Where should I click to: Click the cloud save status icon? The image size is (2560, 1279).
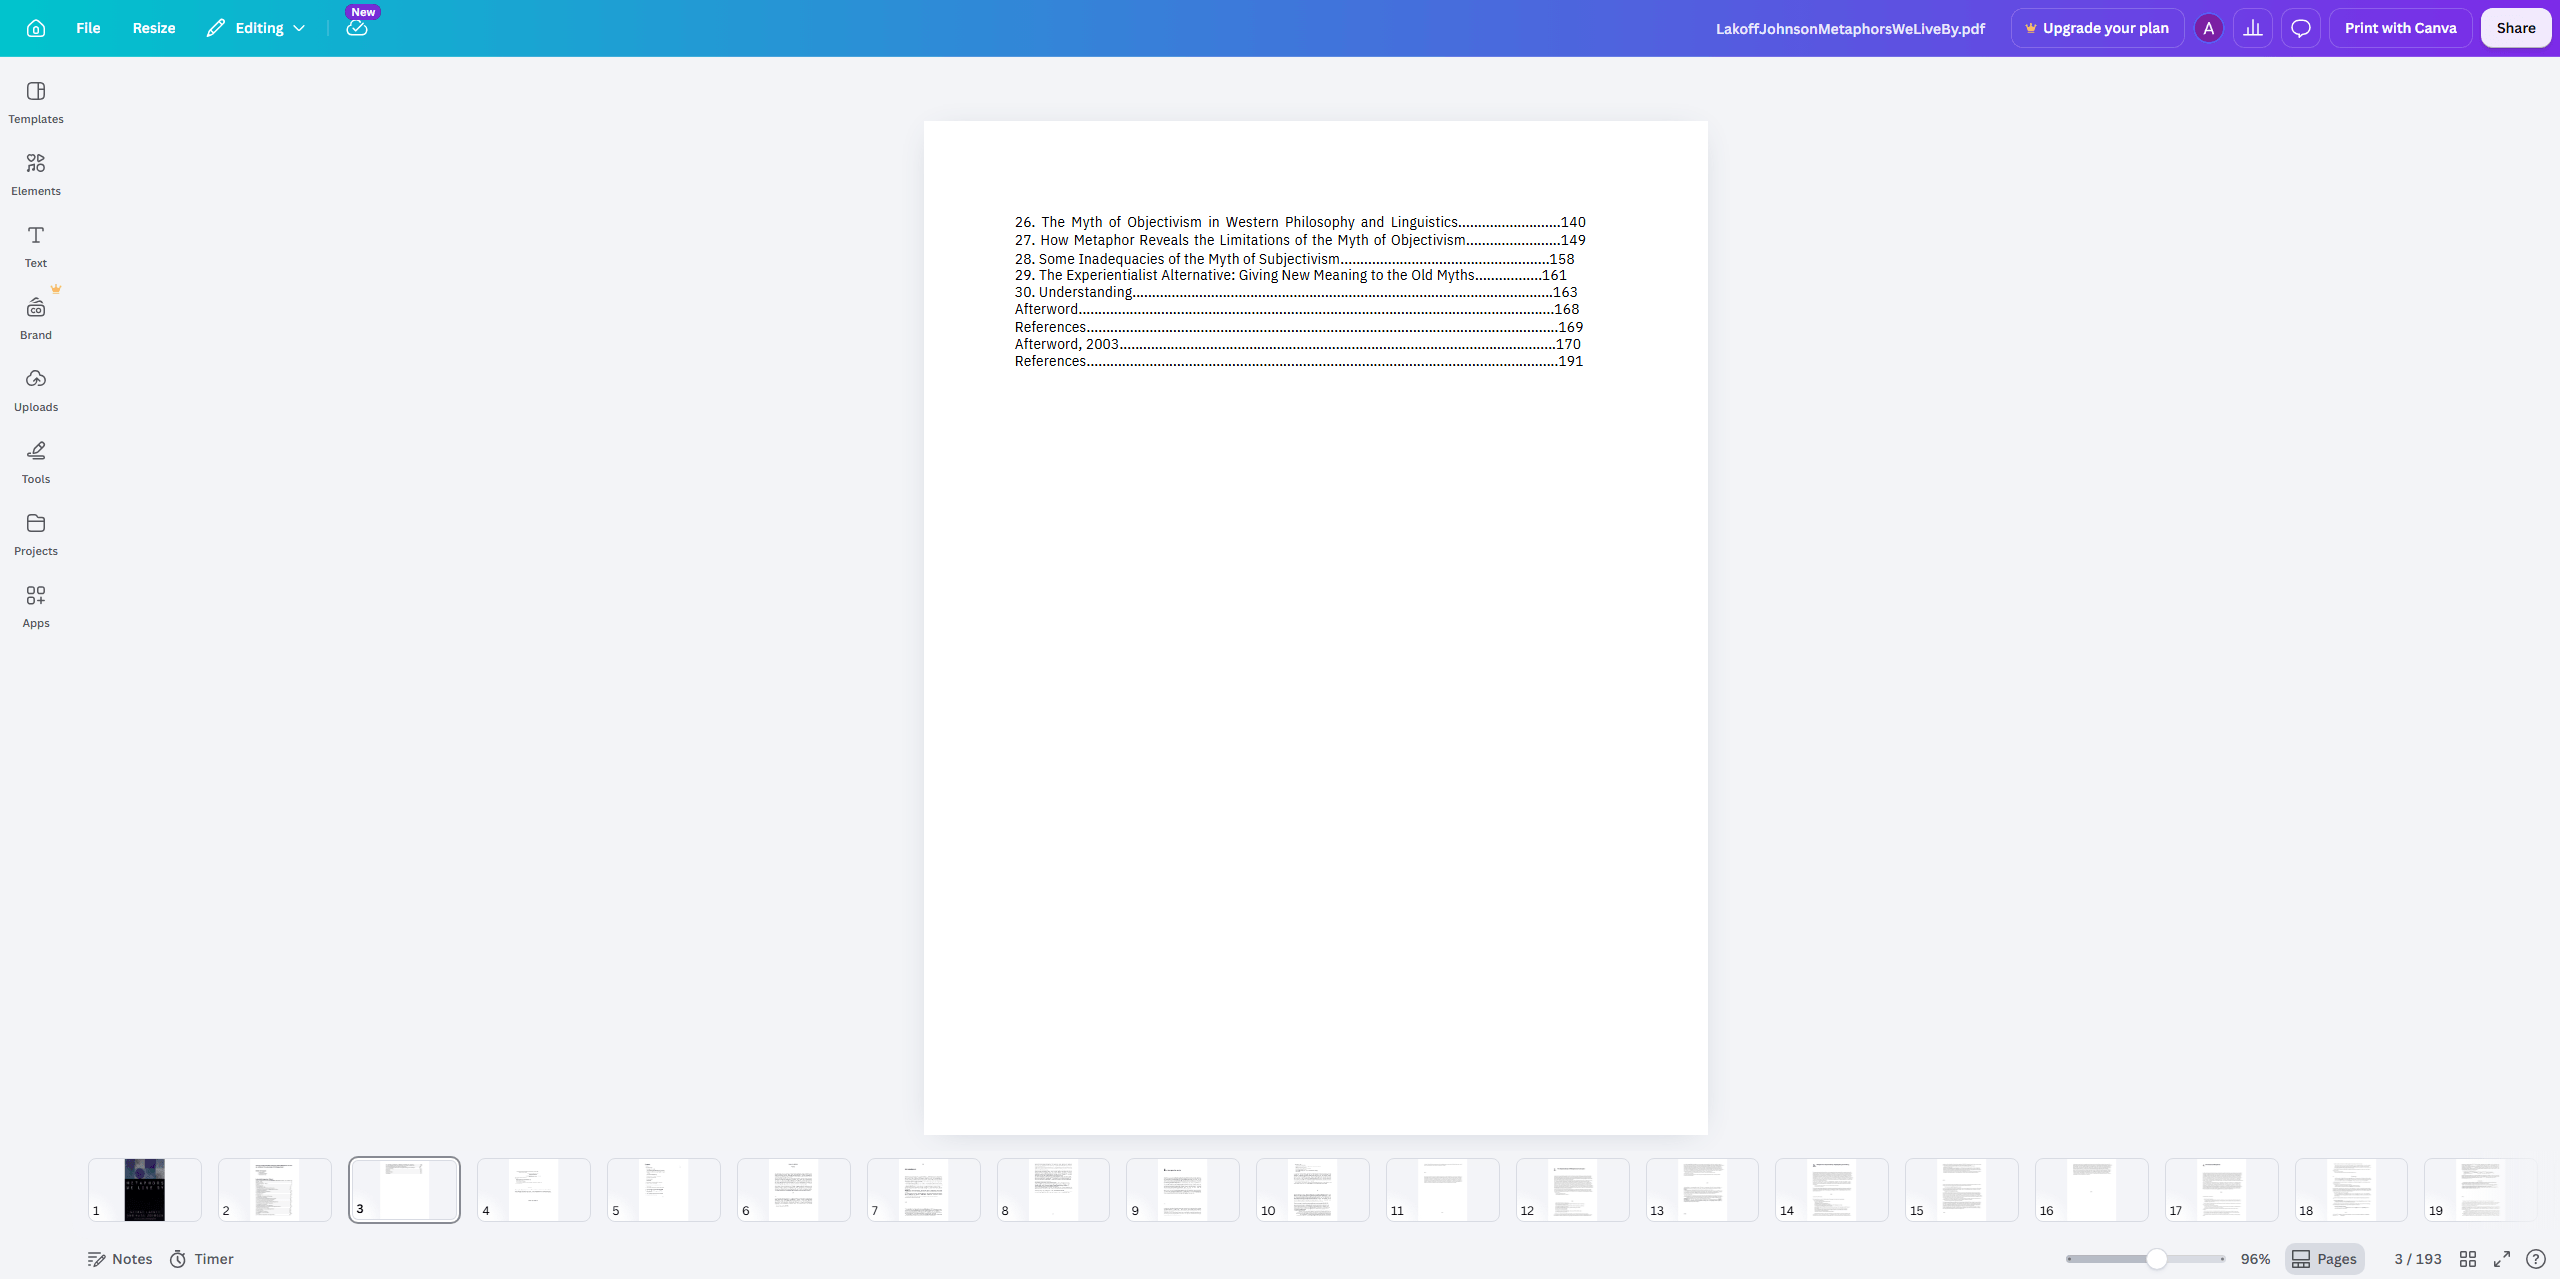tap(357, 28)
